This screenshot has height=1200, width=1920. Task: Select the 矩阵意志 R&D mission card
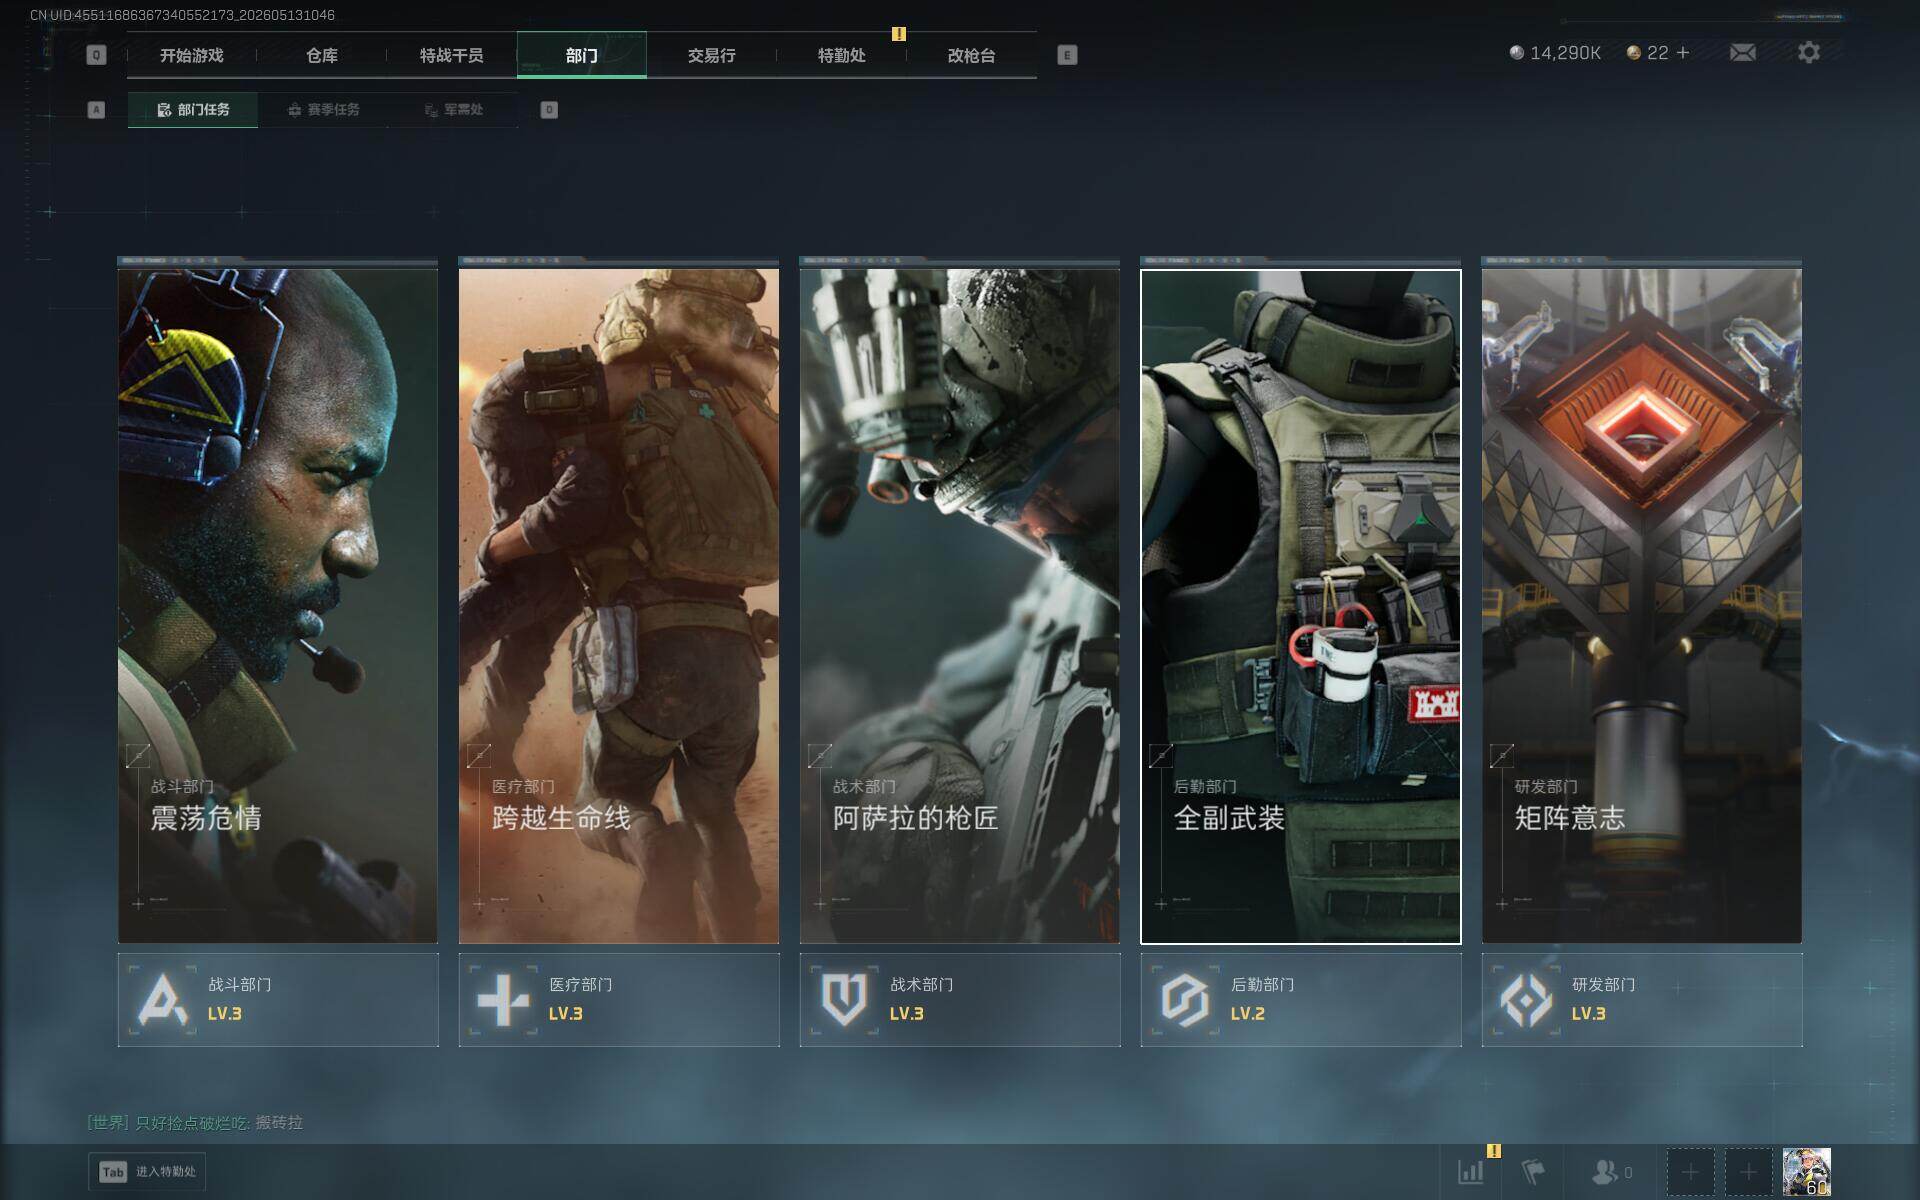tap(1642, 606)
